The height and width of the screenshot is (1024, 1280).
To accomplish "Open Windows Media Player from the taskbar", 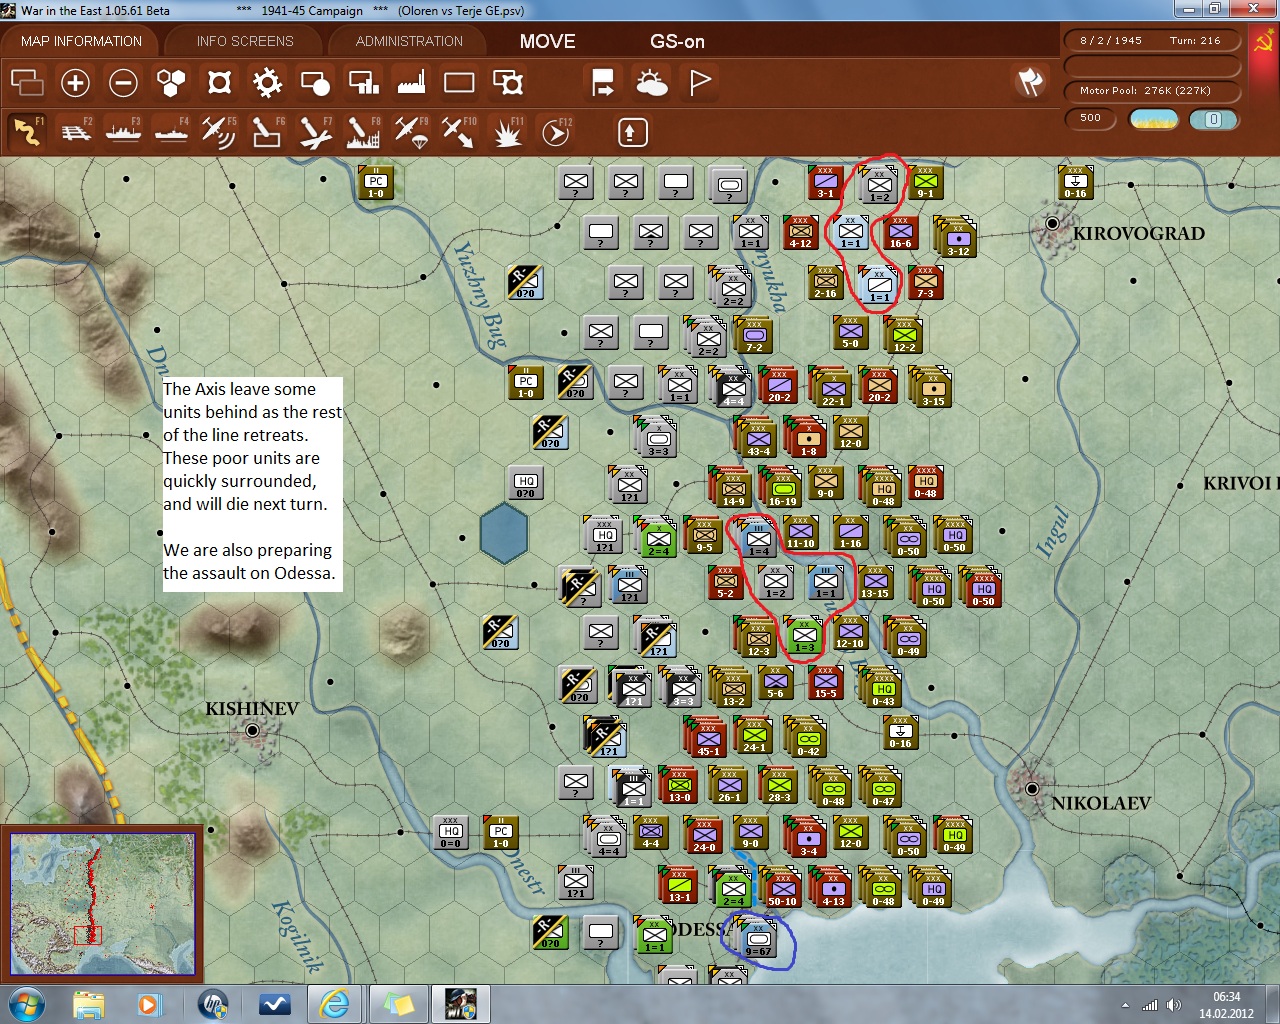I will tap(149, 1003).
